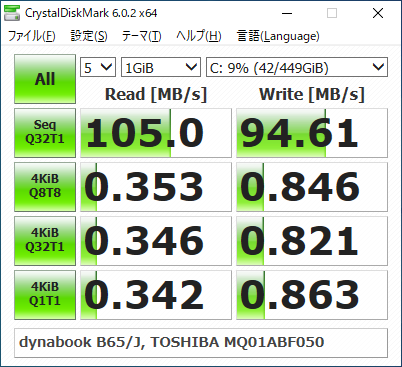Expand the test count dropdown showing 5
Screen dimensions: 402x367
98,67
